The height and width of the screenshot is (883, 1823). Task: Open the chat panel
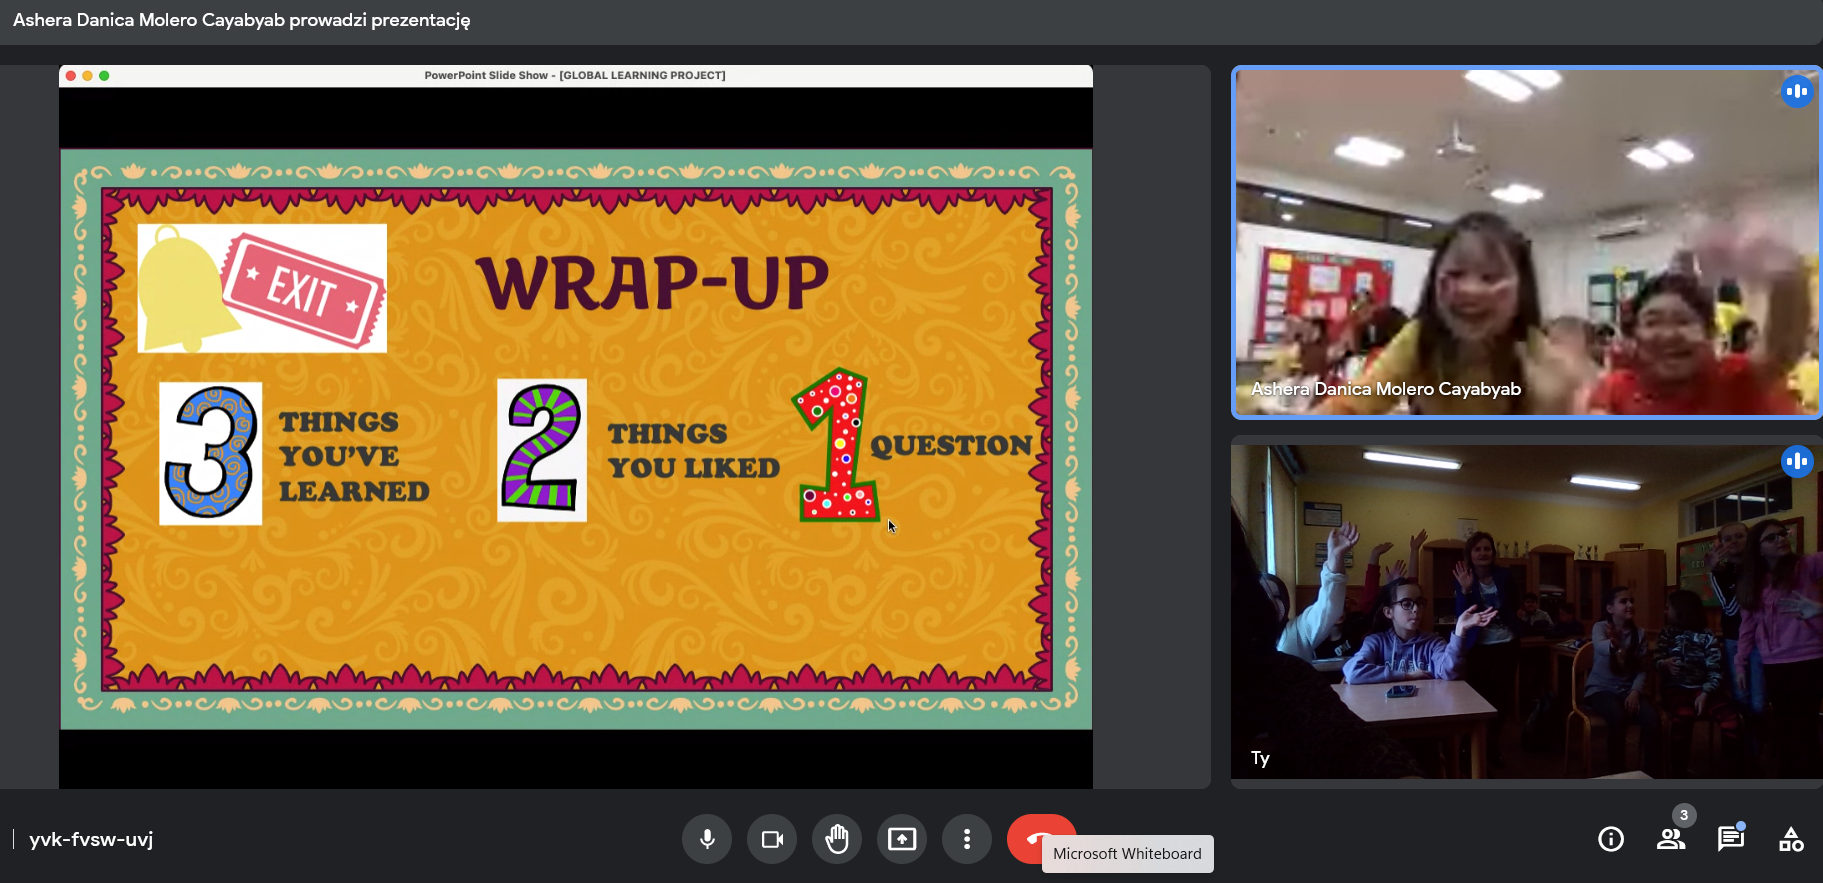1730,839
